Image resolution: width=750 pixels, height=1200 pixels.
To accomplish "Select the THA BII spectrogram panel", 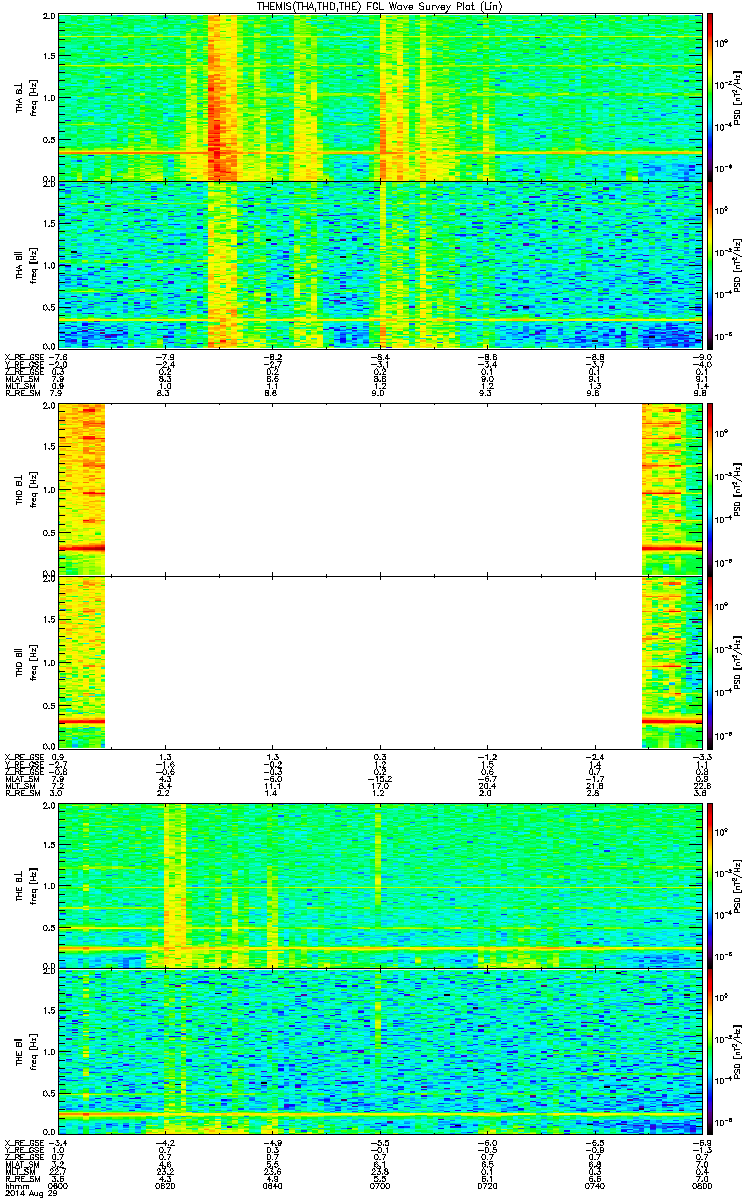I will tap(379, 265).
